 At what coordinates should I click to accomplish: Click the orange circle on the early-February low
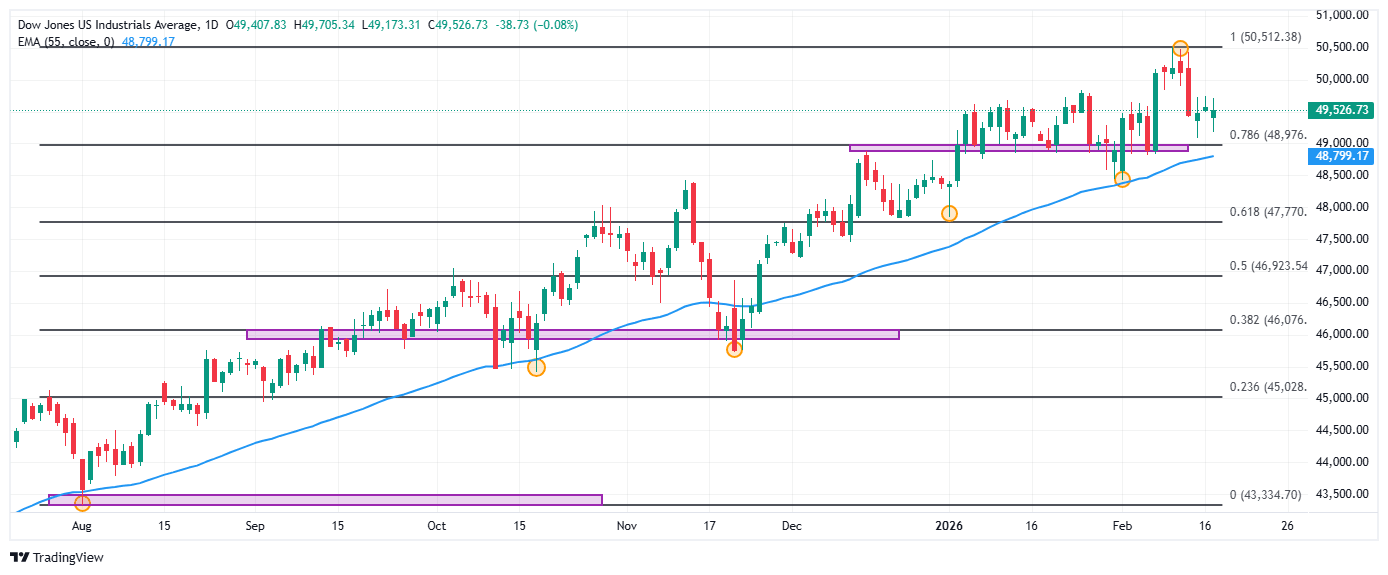tap(1122, 179)
